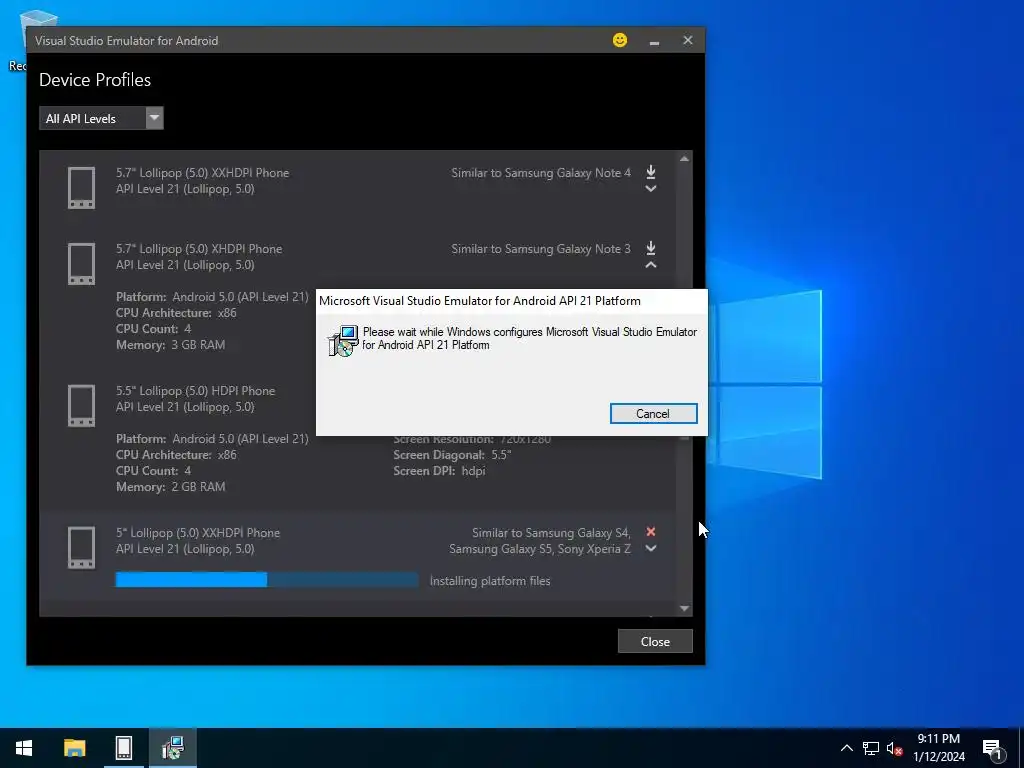Click the muted volume tray icon
The height and width of the screenshot is (768, 1024).
pos(895,748)
